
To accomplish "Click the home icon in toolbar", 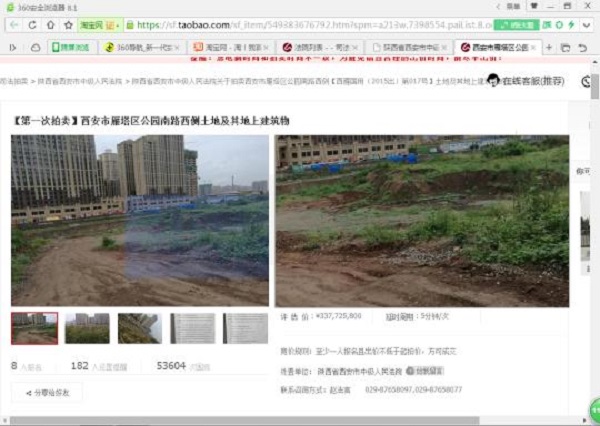I will coord(49,24).
